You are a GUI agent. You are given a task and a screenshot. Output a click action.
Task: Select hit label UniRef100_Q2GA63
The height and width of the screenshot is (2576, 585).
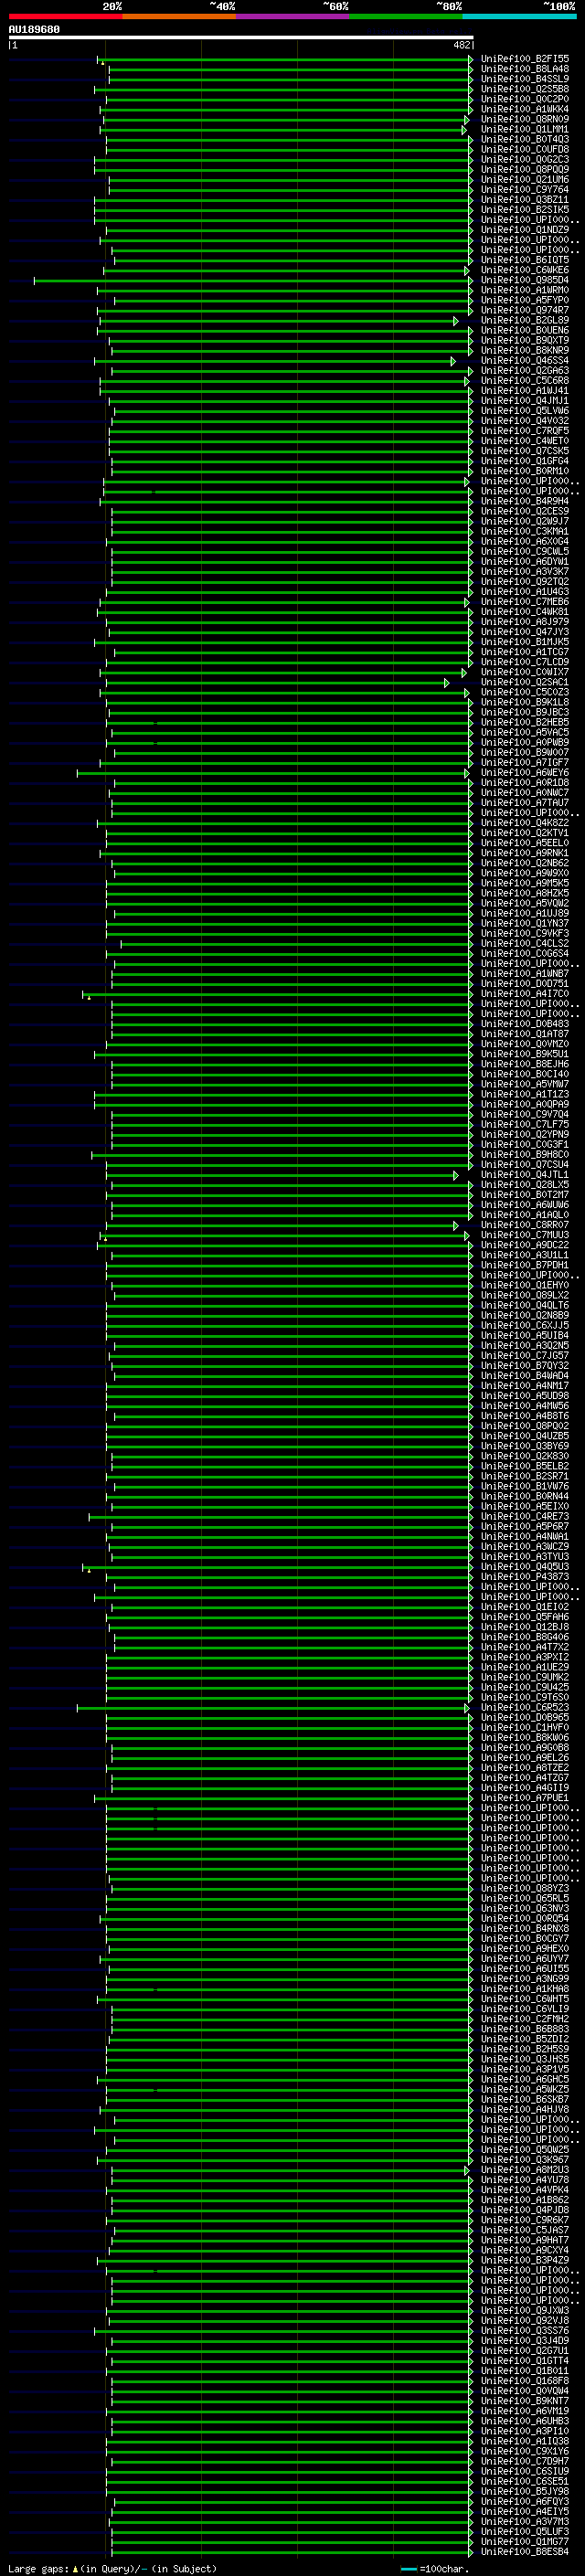(x=524, y=371)
